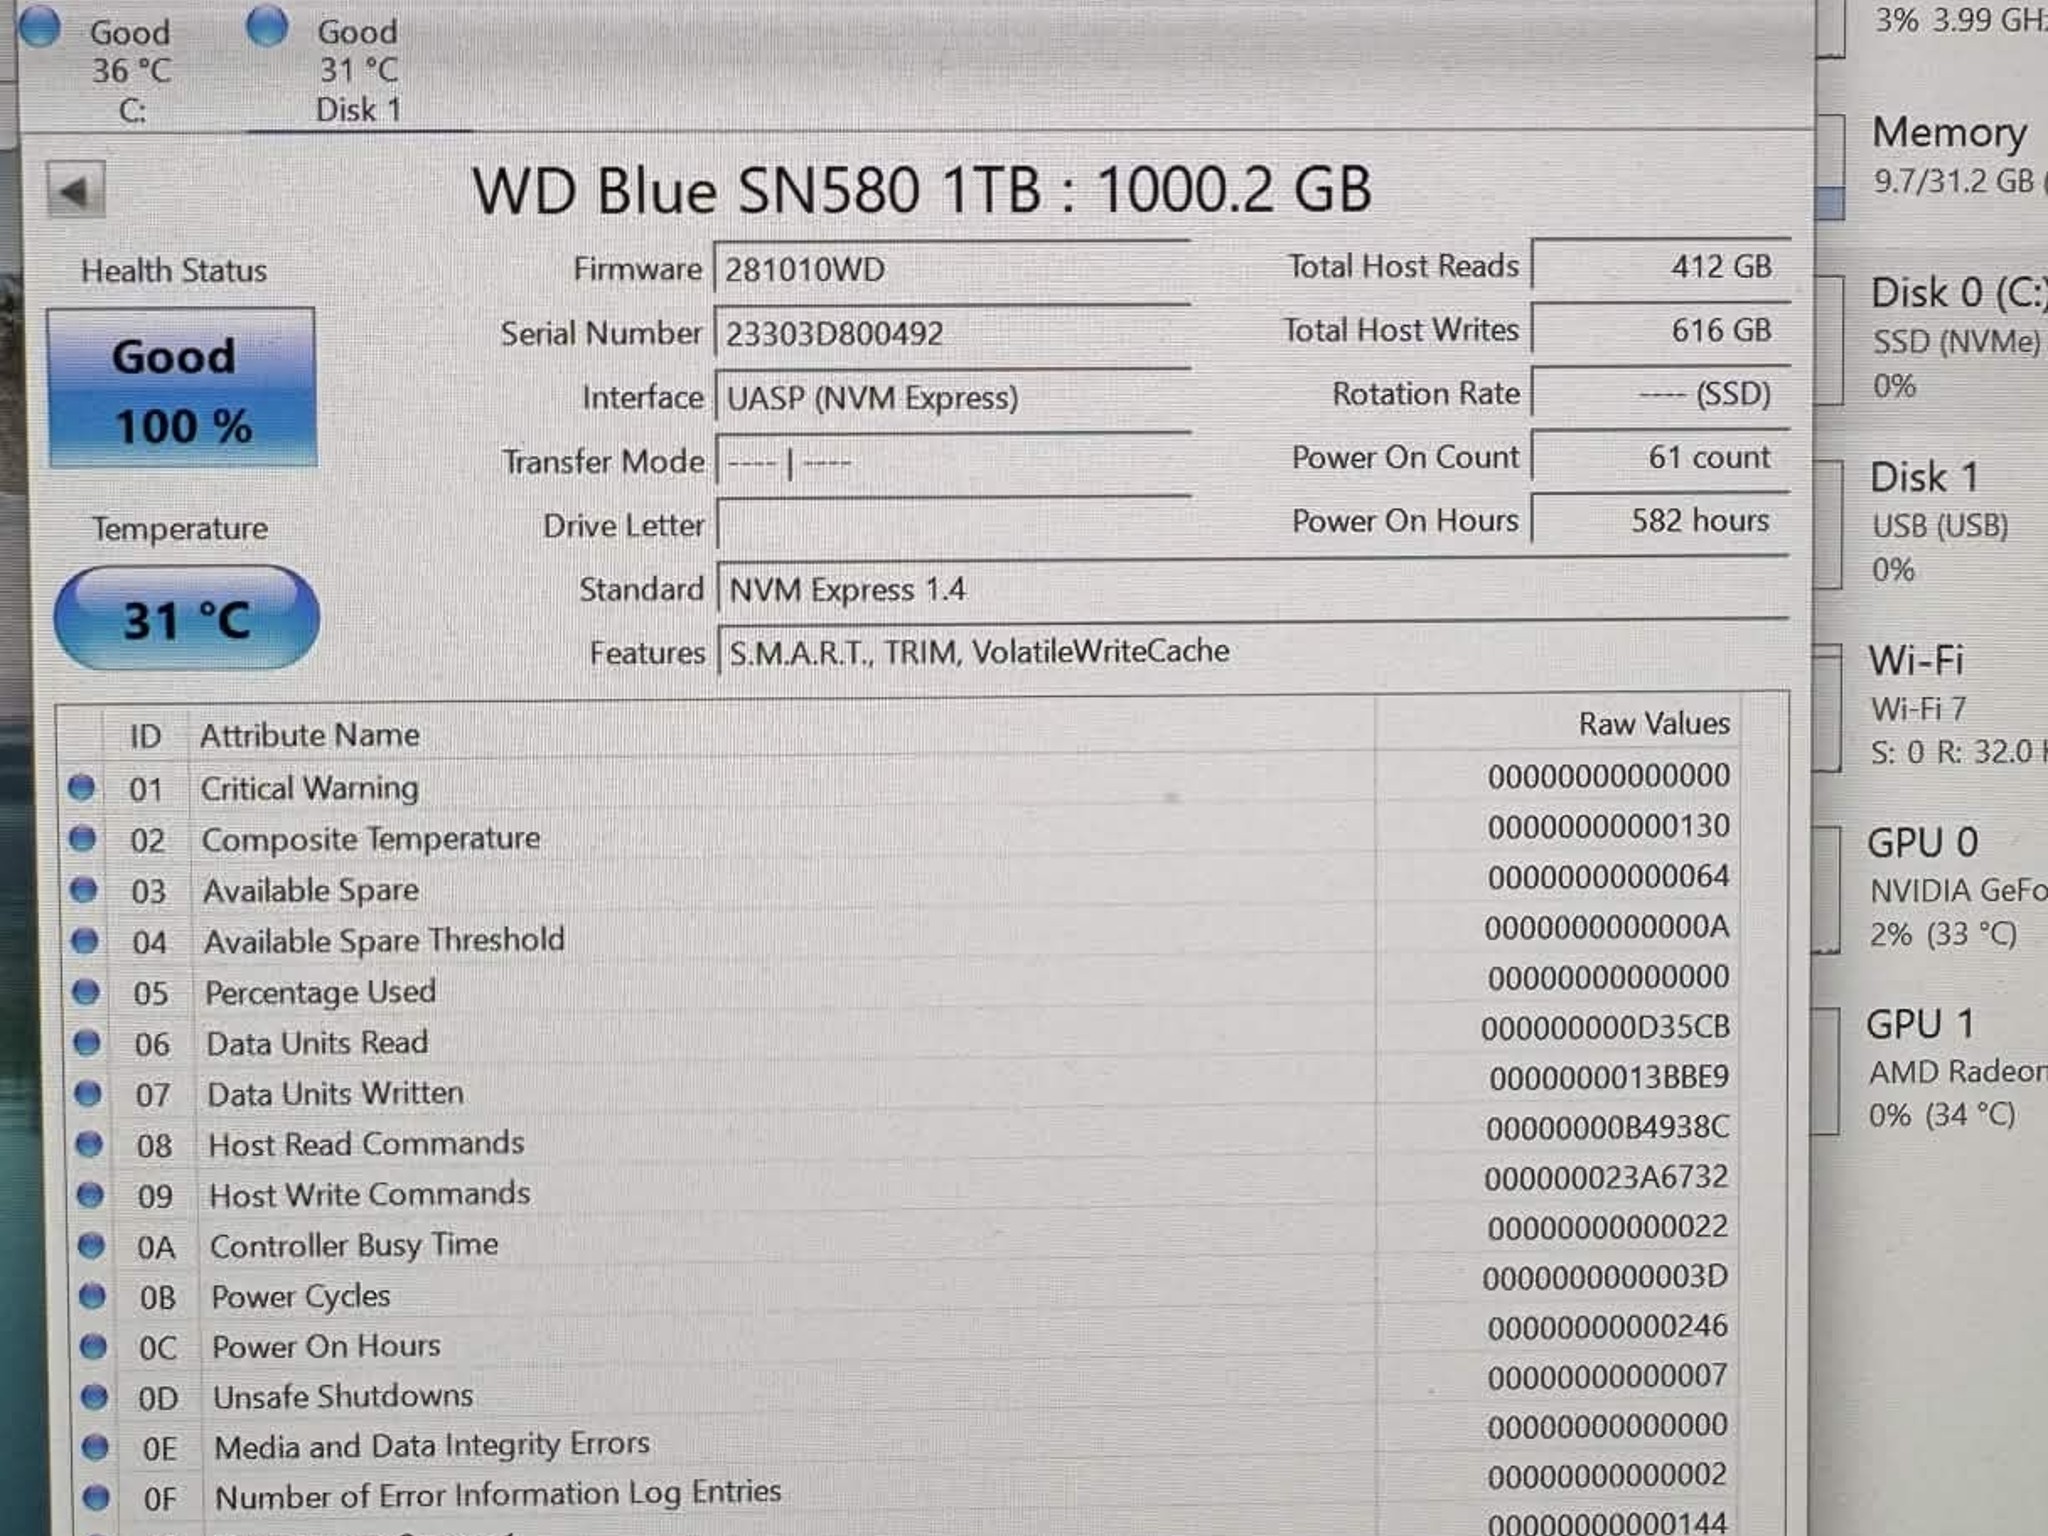The width and height of the screenshot is (2048, 1536).
Task: Click the Features field with S.M.A.R.T., TRIM
Action: pos(1252,650)
